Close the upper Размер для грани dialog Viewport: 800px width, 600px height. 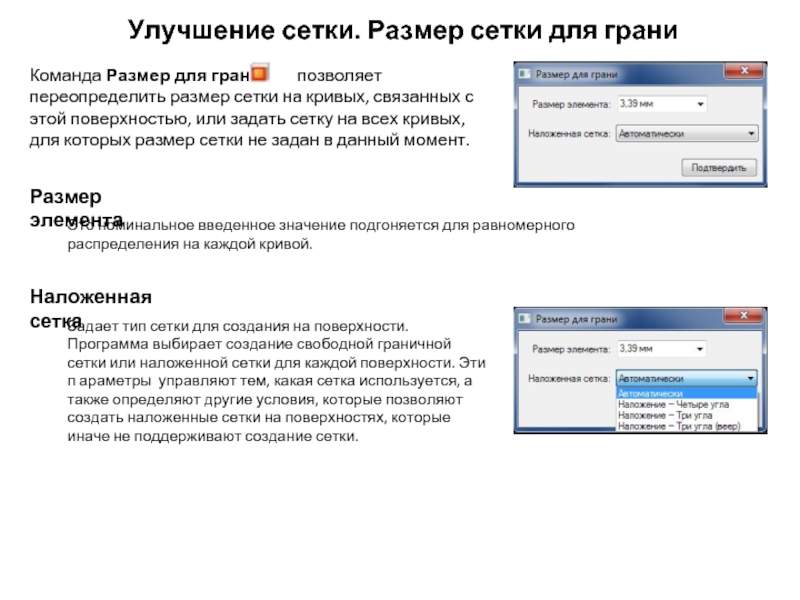pyautogui.click(x=744, y=70)
